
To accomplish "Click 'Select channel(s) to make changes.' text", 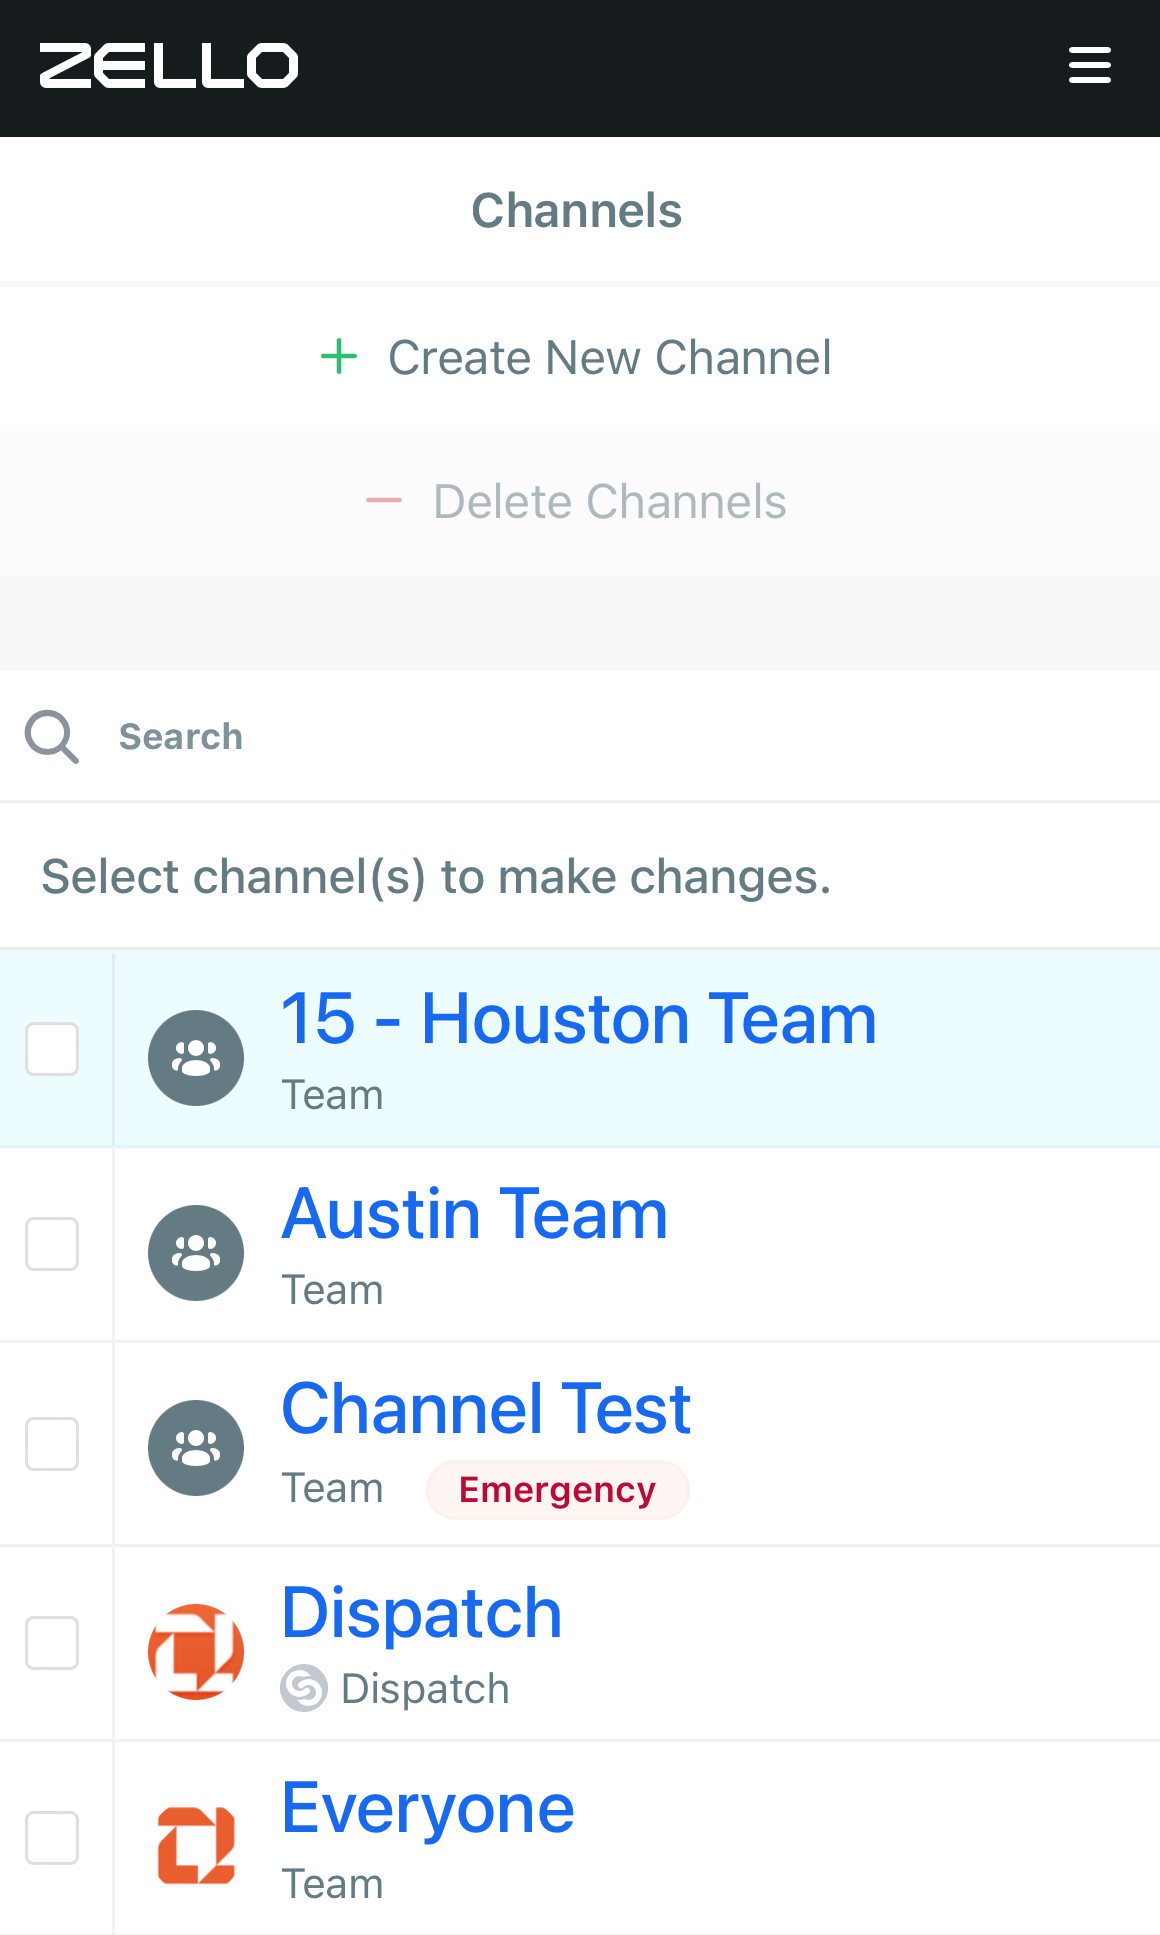I will point(436,877).
